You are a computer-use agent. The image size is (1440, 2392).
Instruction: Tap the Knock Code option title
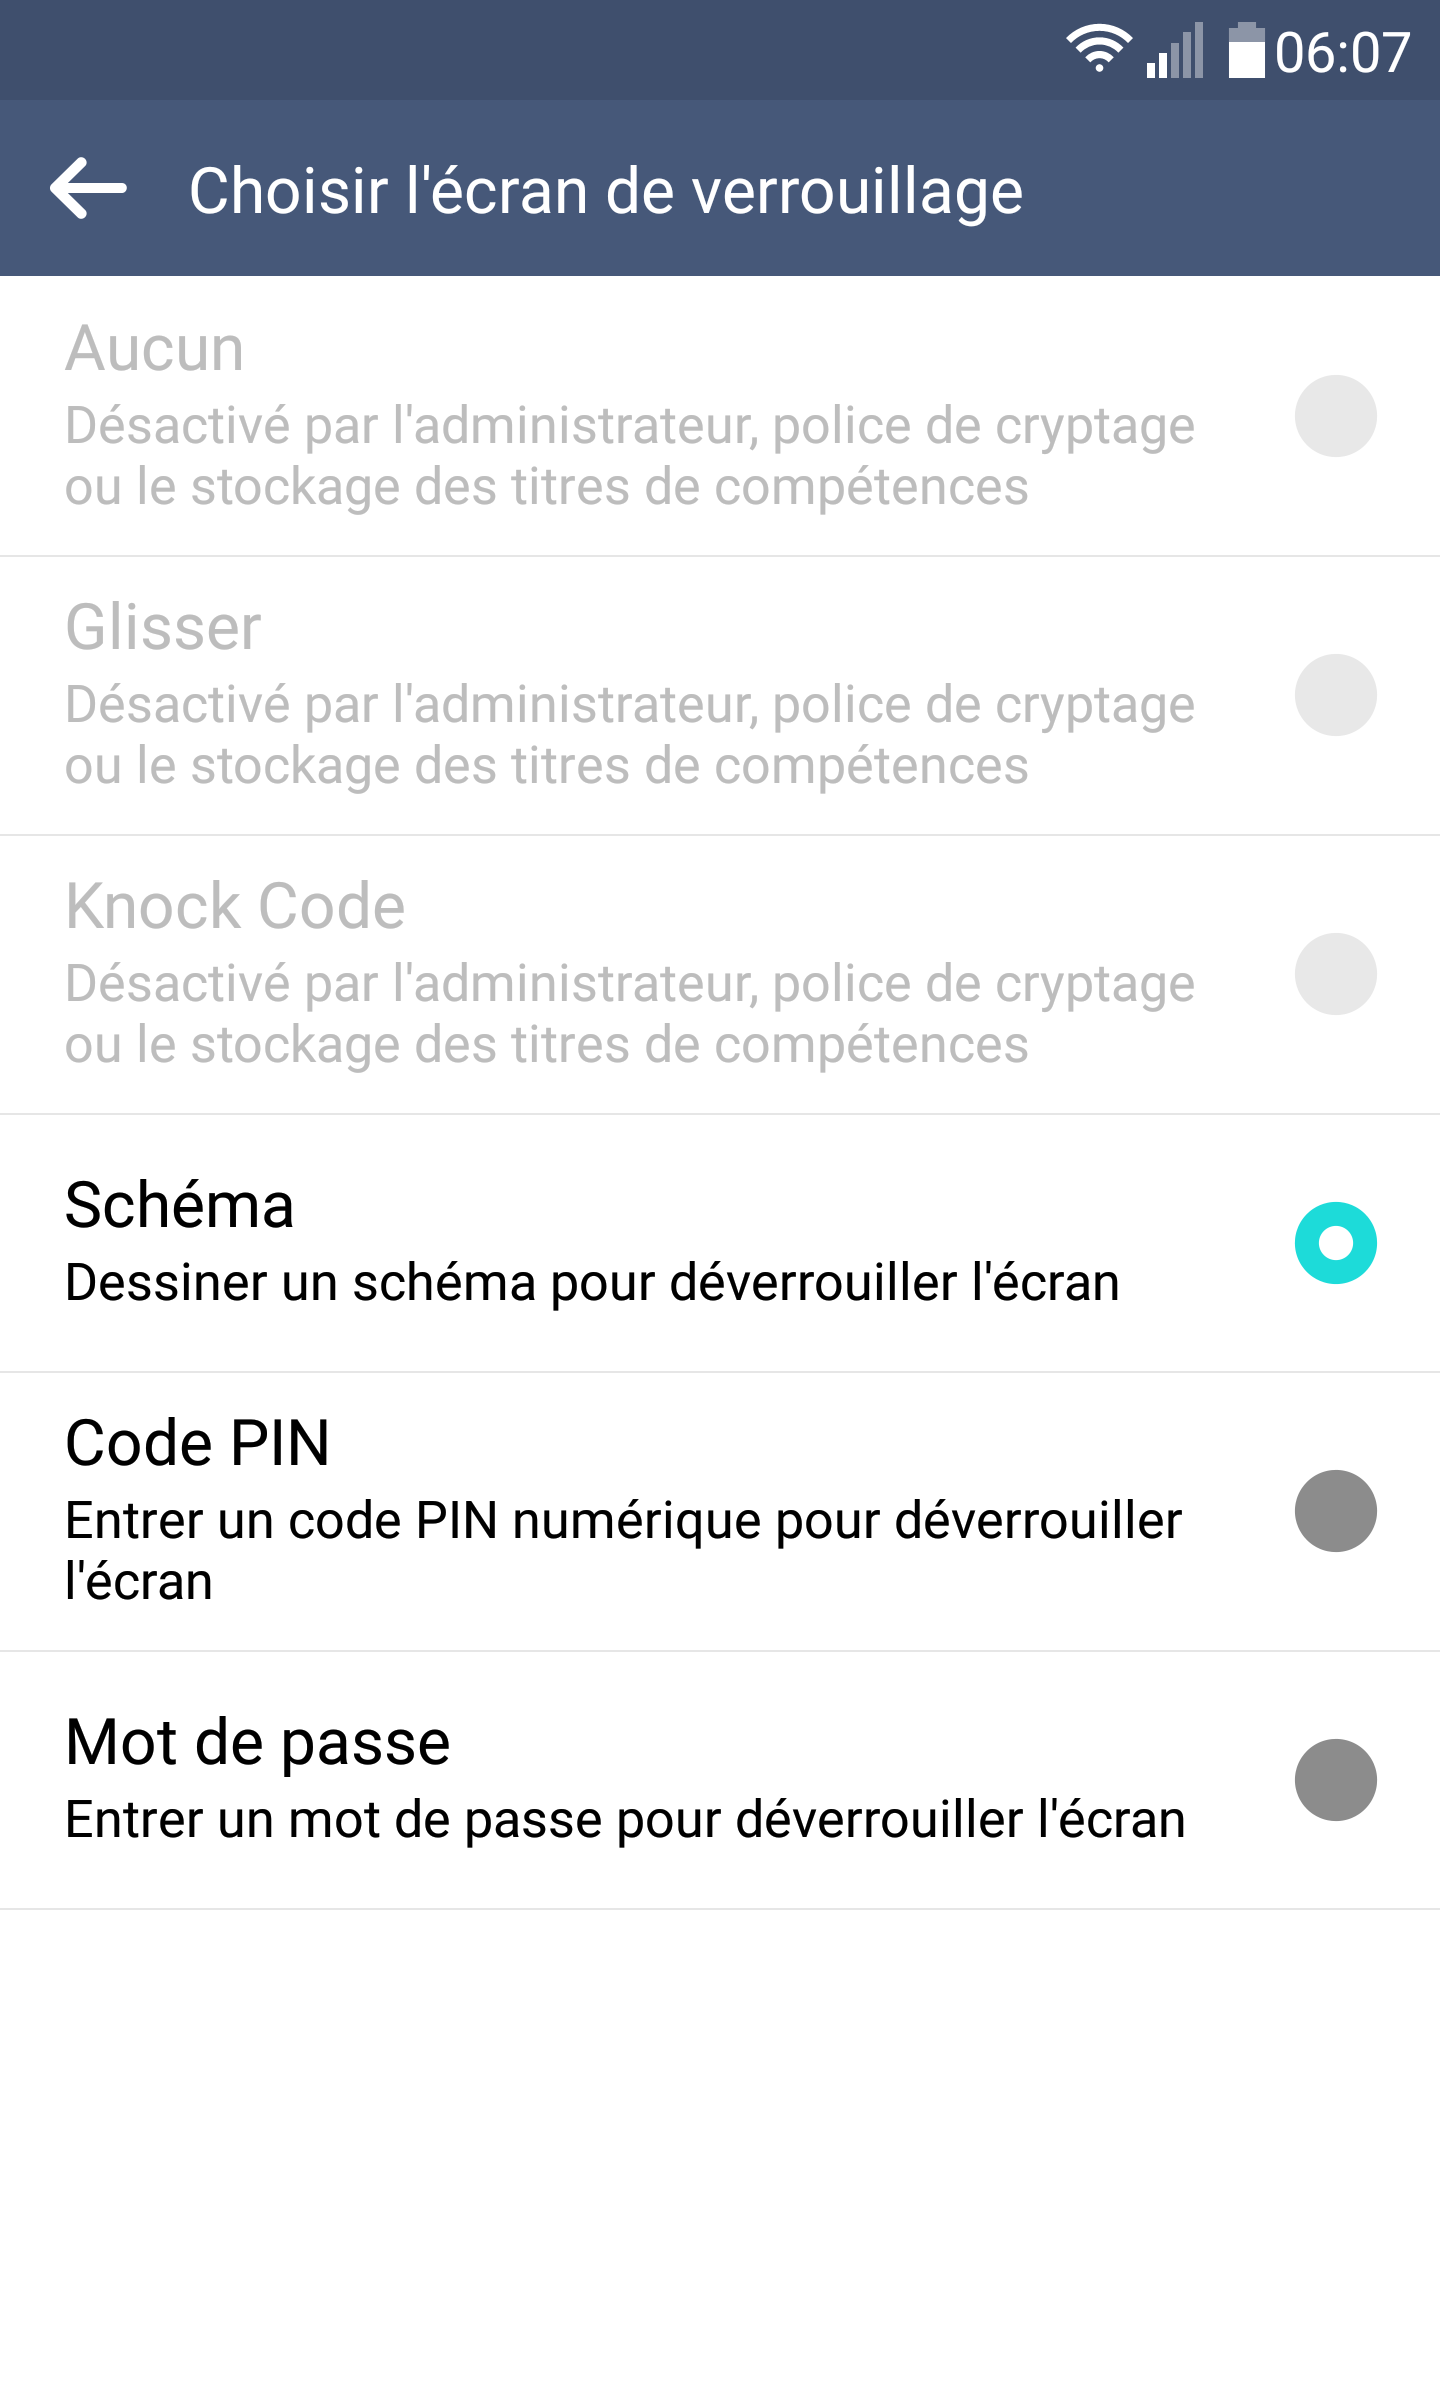coord(236,907)
